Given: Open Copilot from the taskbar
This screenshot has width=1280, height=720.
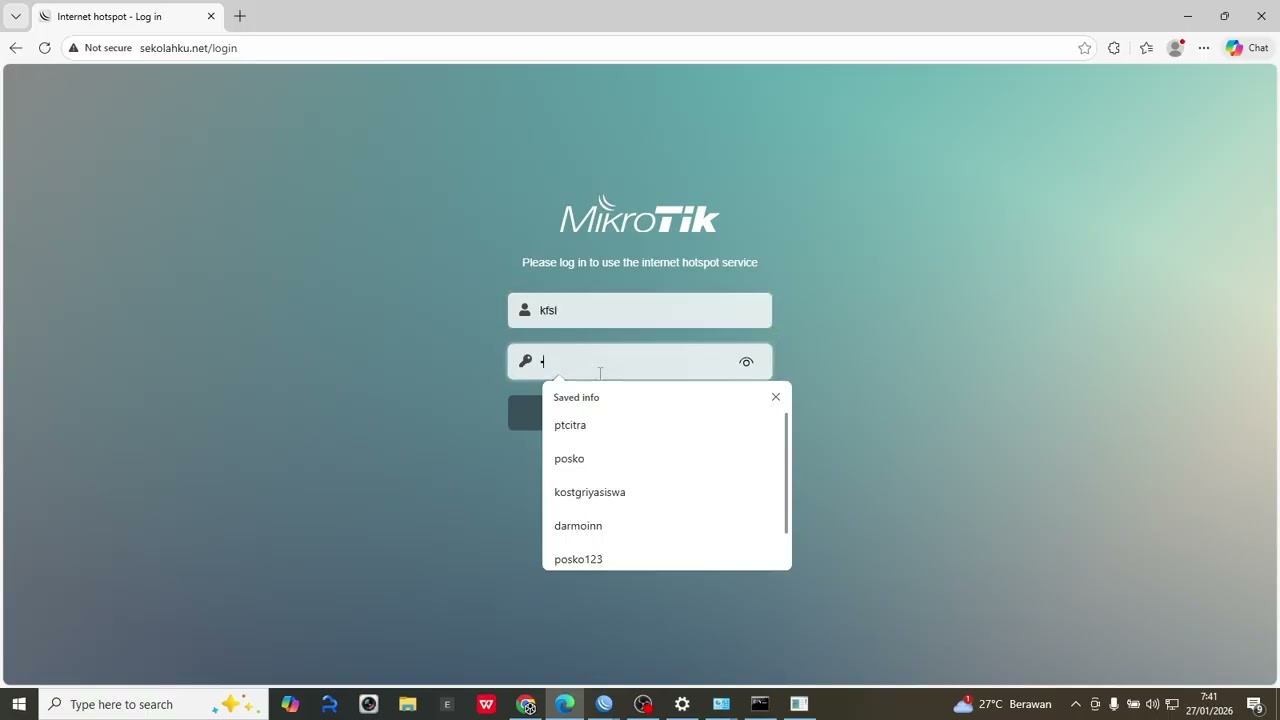Looking at the screenshot, I should 290,704.
